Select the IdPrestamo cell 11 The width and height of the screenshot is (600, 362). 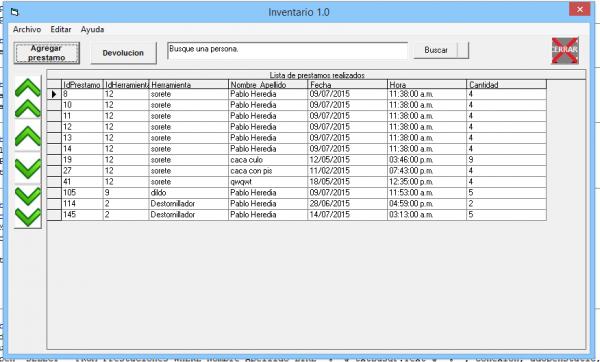[82, 116]
